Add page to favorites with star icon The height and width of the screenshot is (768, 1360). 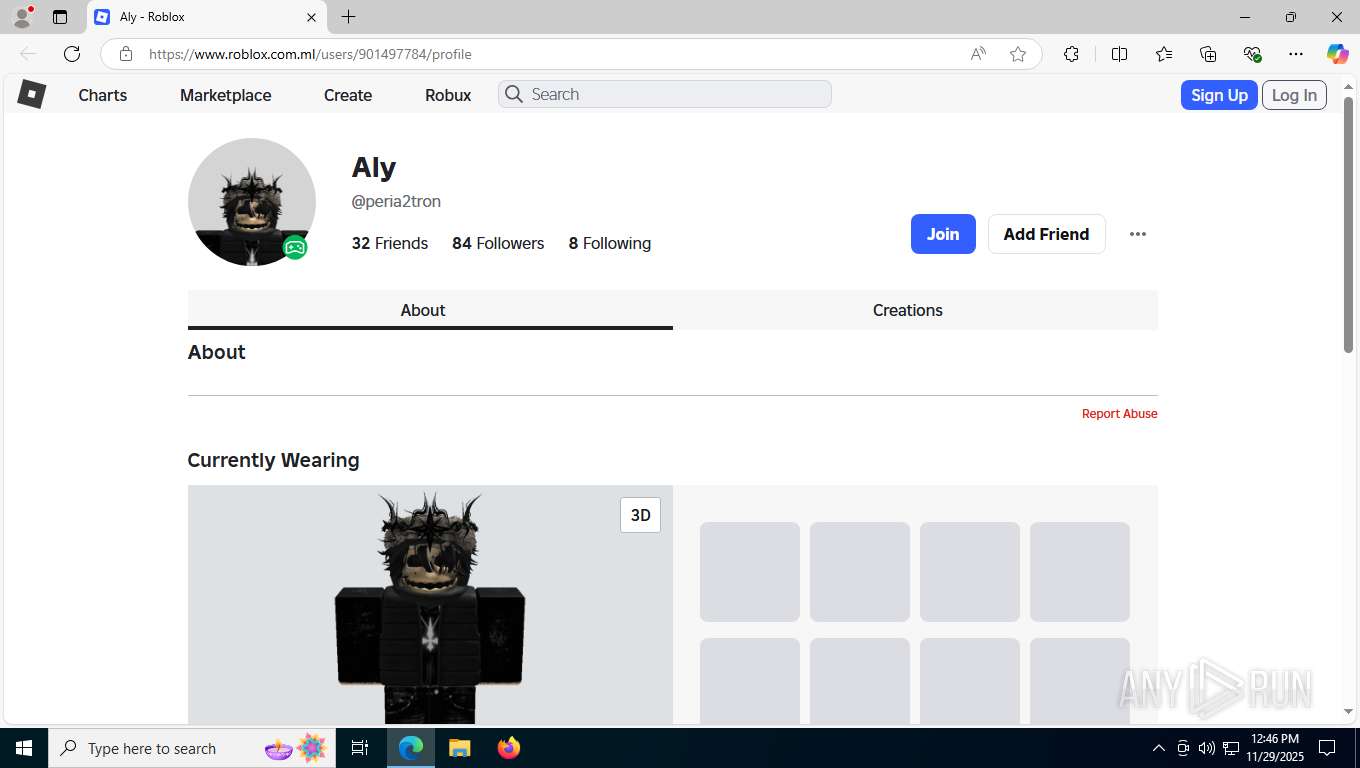pyautogui.click(x=1018, y=54)
